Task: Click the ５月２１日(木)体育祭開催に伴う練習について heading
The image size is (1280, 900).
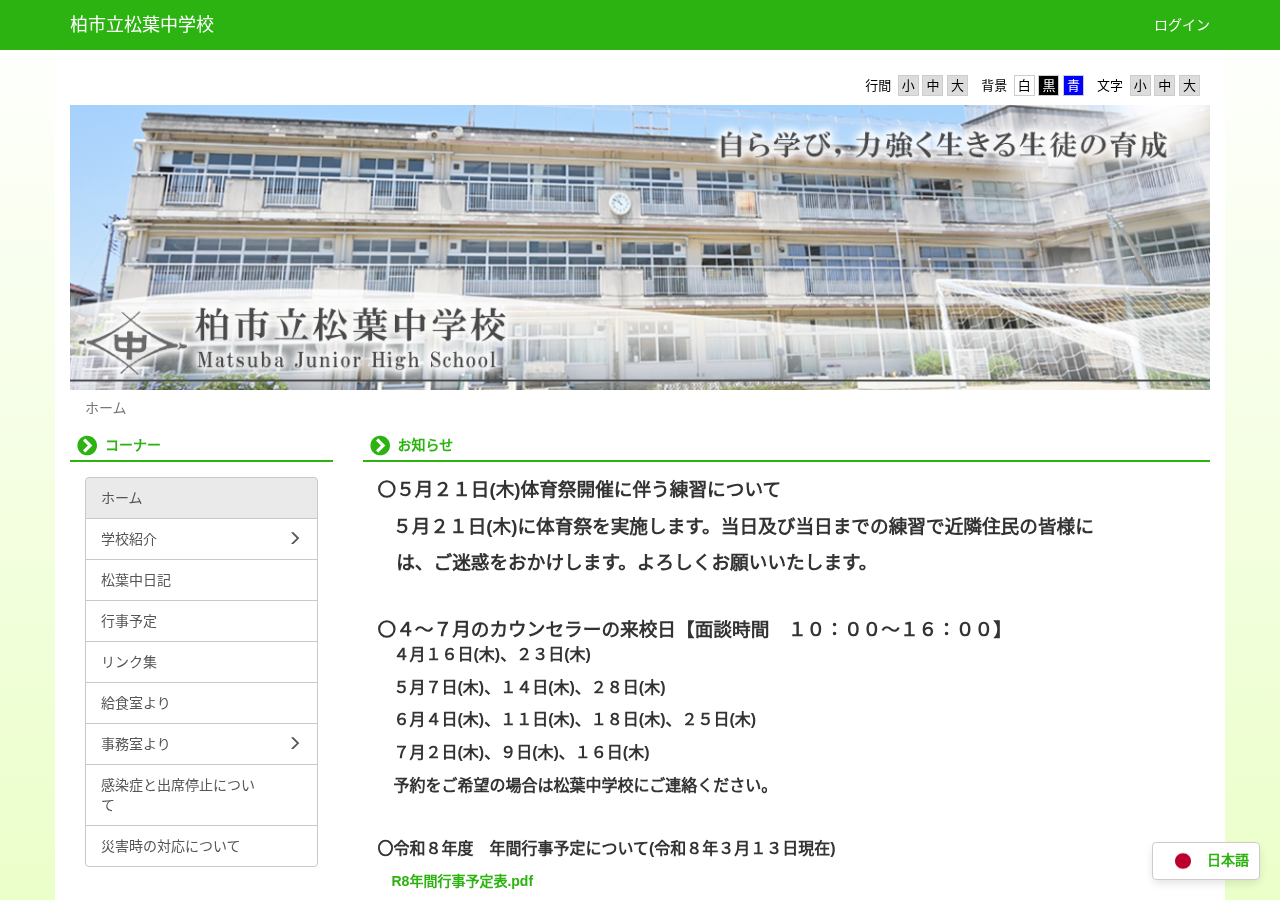Action: (579, 490)
